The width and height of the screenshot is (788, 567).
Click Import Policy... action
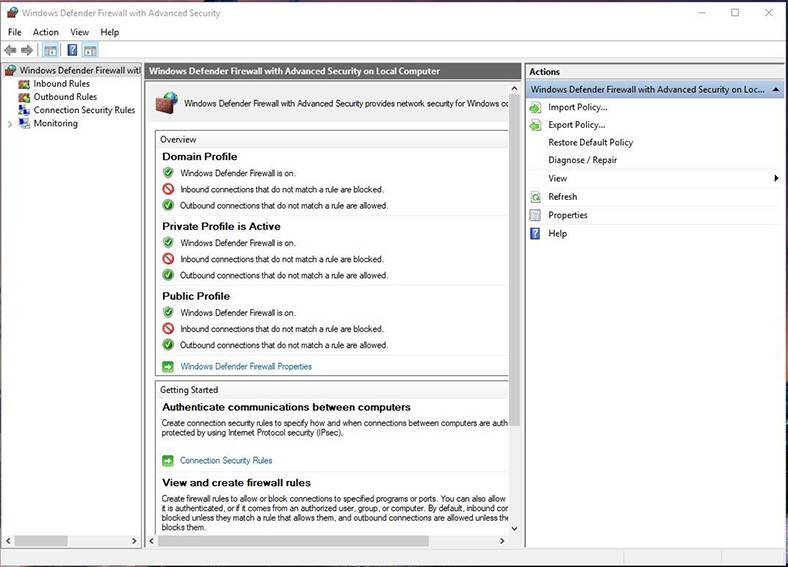(x=577, y=107)
